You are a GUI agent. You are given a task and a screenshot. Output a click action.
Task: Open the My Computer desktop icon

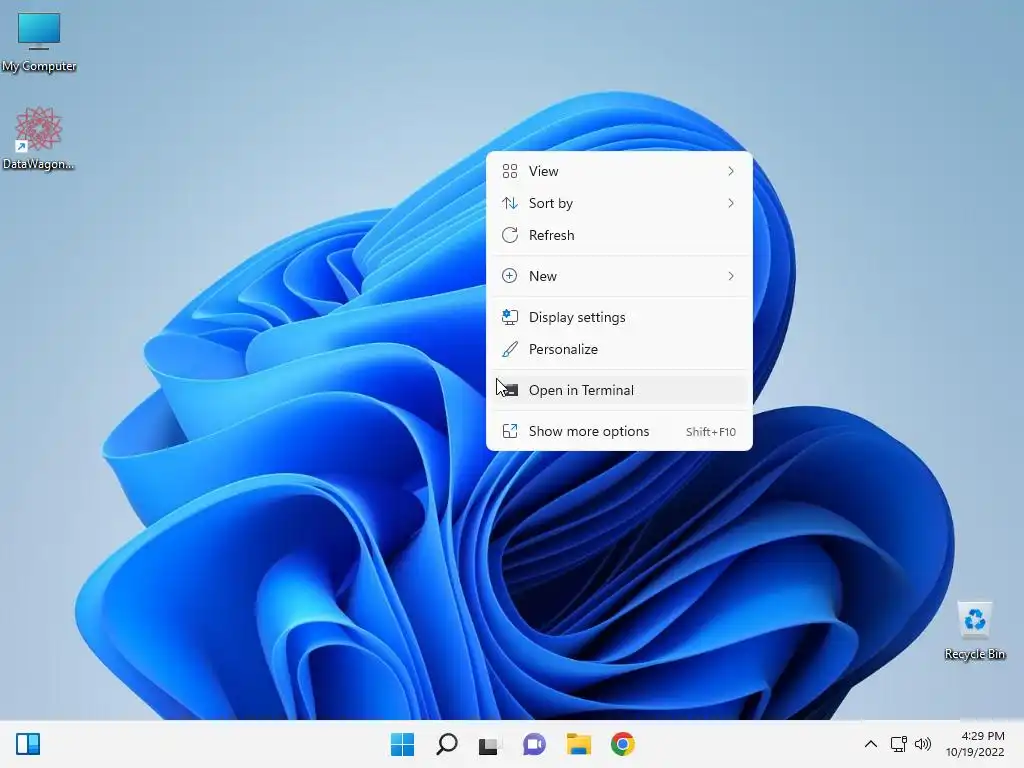(39, 41)
